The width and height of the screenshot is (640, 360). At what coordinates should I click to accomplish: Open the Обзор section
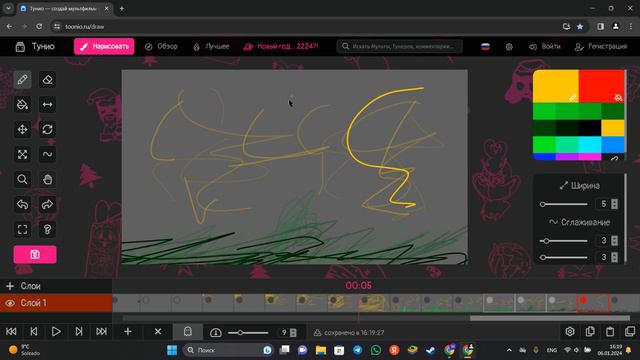click(161, 47)
